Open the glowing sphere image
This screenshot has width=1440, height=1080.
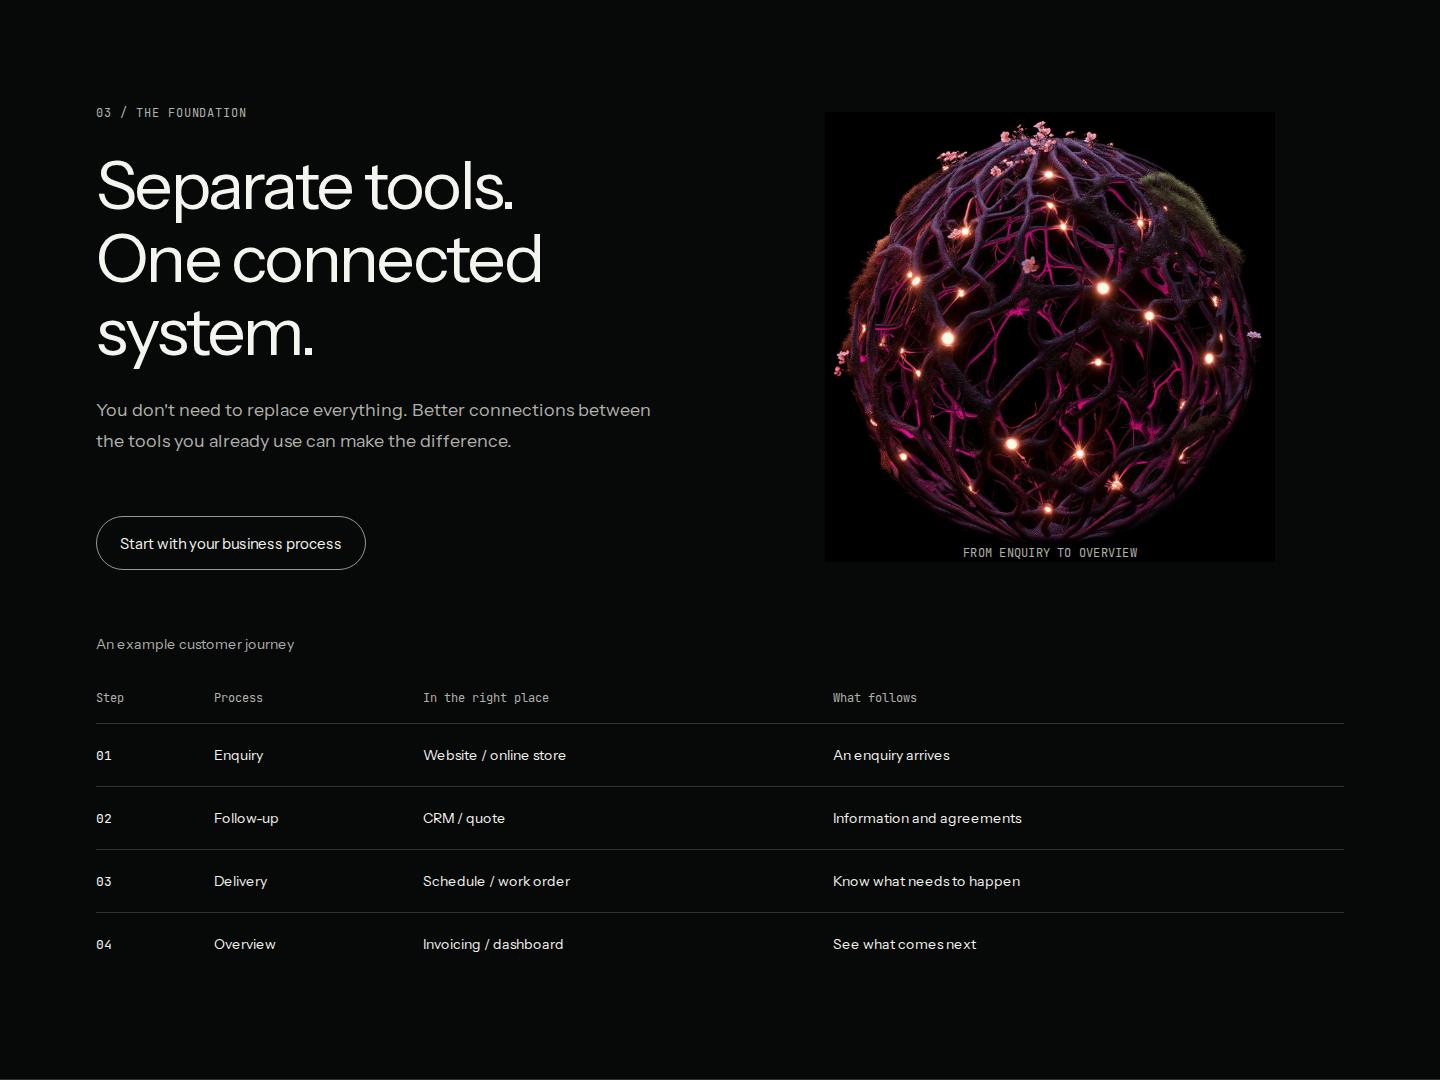(x=1049, y=336)
